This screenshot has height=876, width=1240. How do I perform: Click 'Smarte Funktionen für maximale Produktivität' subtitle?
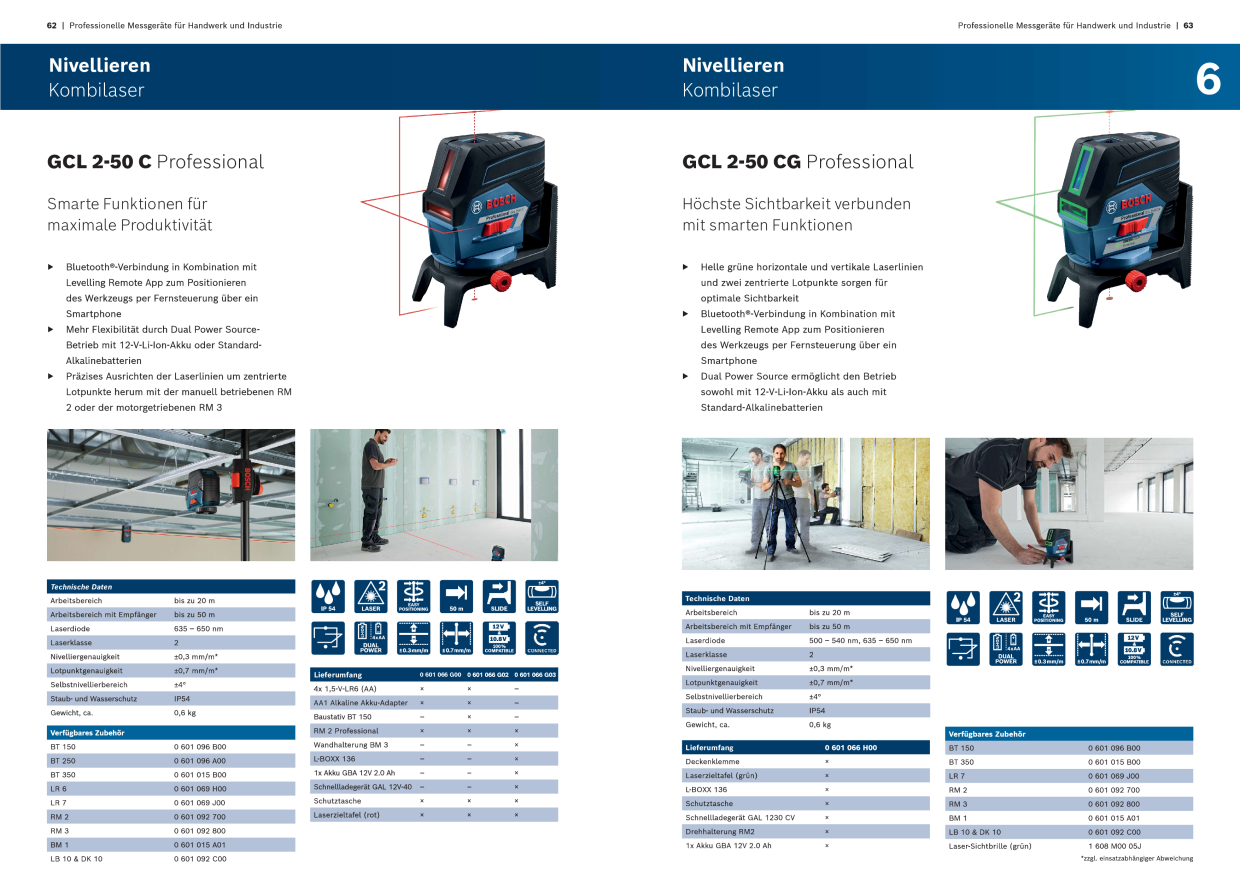coord(129,214)
